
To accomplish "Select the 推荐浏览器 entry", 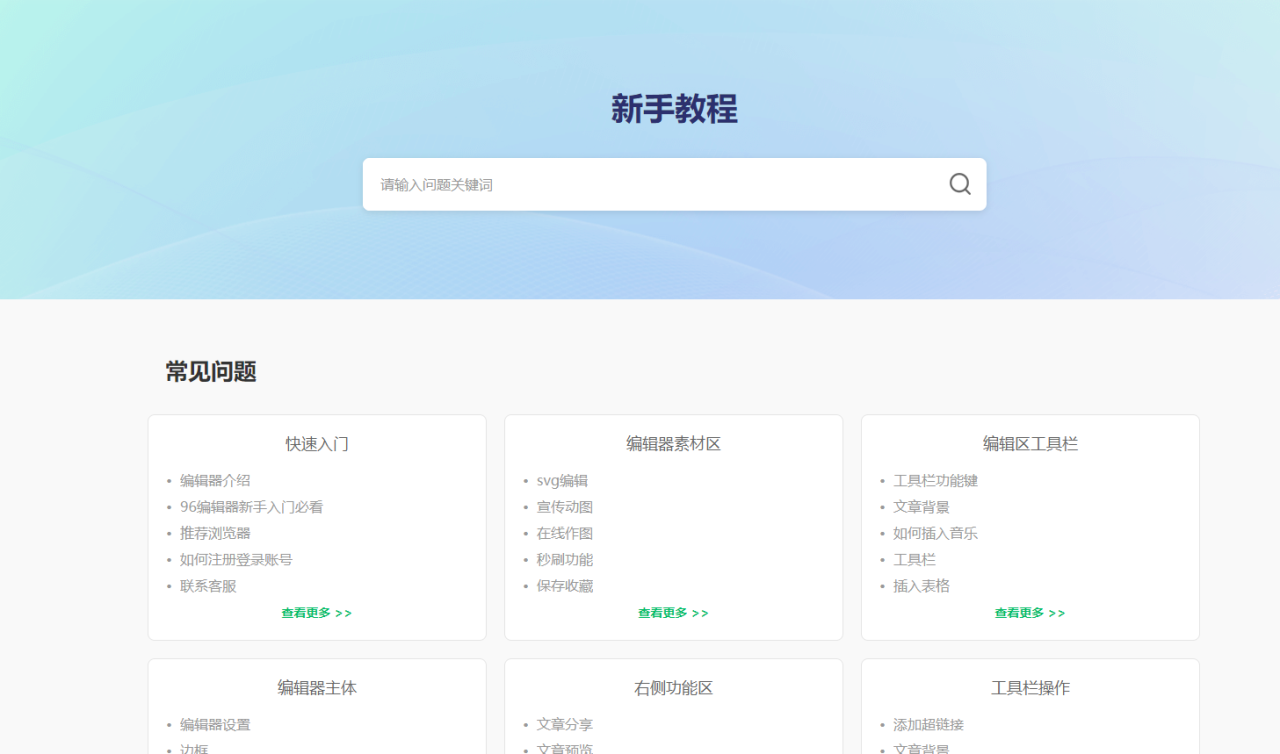I will (215, 533).
